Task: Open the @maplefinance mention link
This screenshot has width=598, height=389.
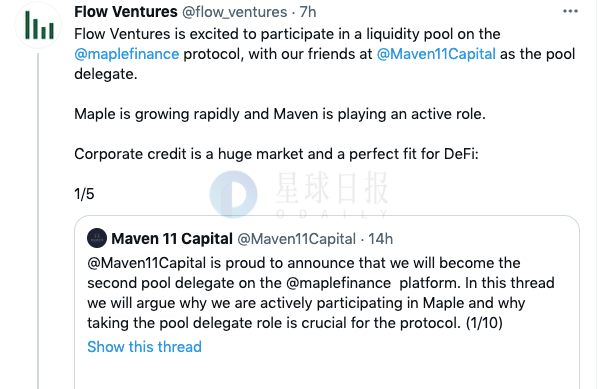Action: click(x=127, y=54)
